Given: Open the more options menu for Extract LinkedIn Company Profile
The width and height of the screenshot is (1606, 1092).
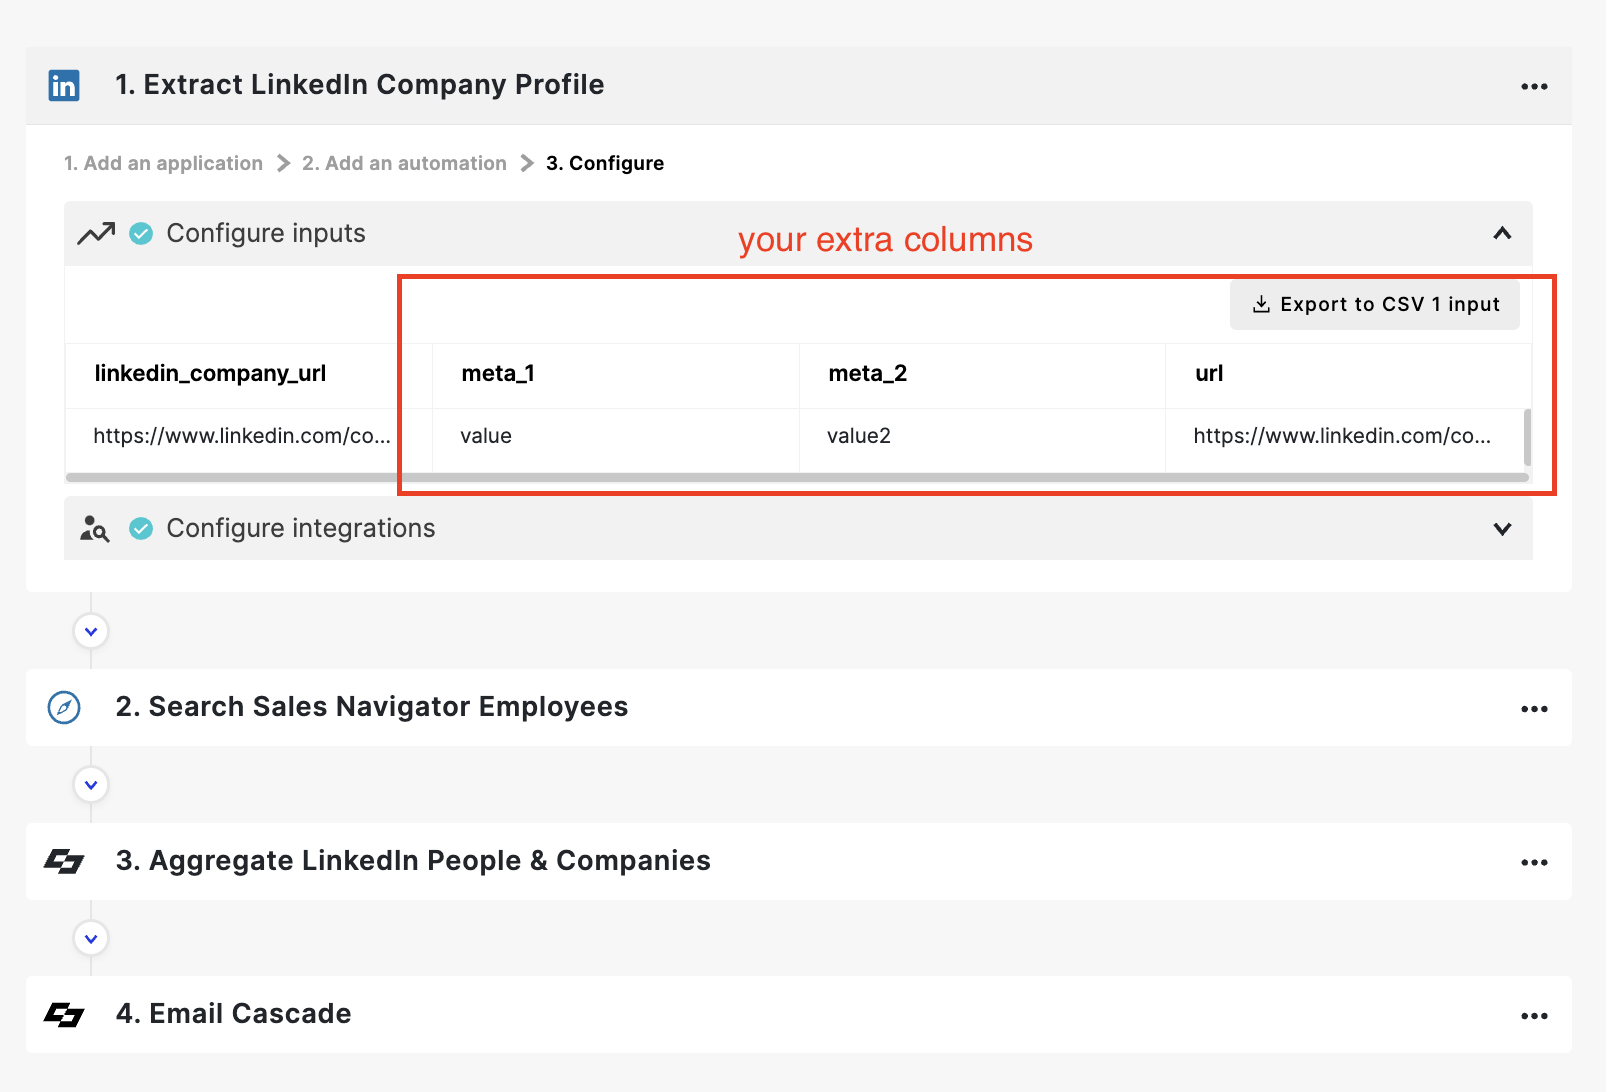Looking at the screenshot, I should (1534, 87).
